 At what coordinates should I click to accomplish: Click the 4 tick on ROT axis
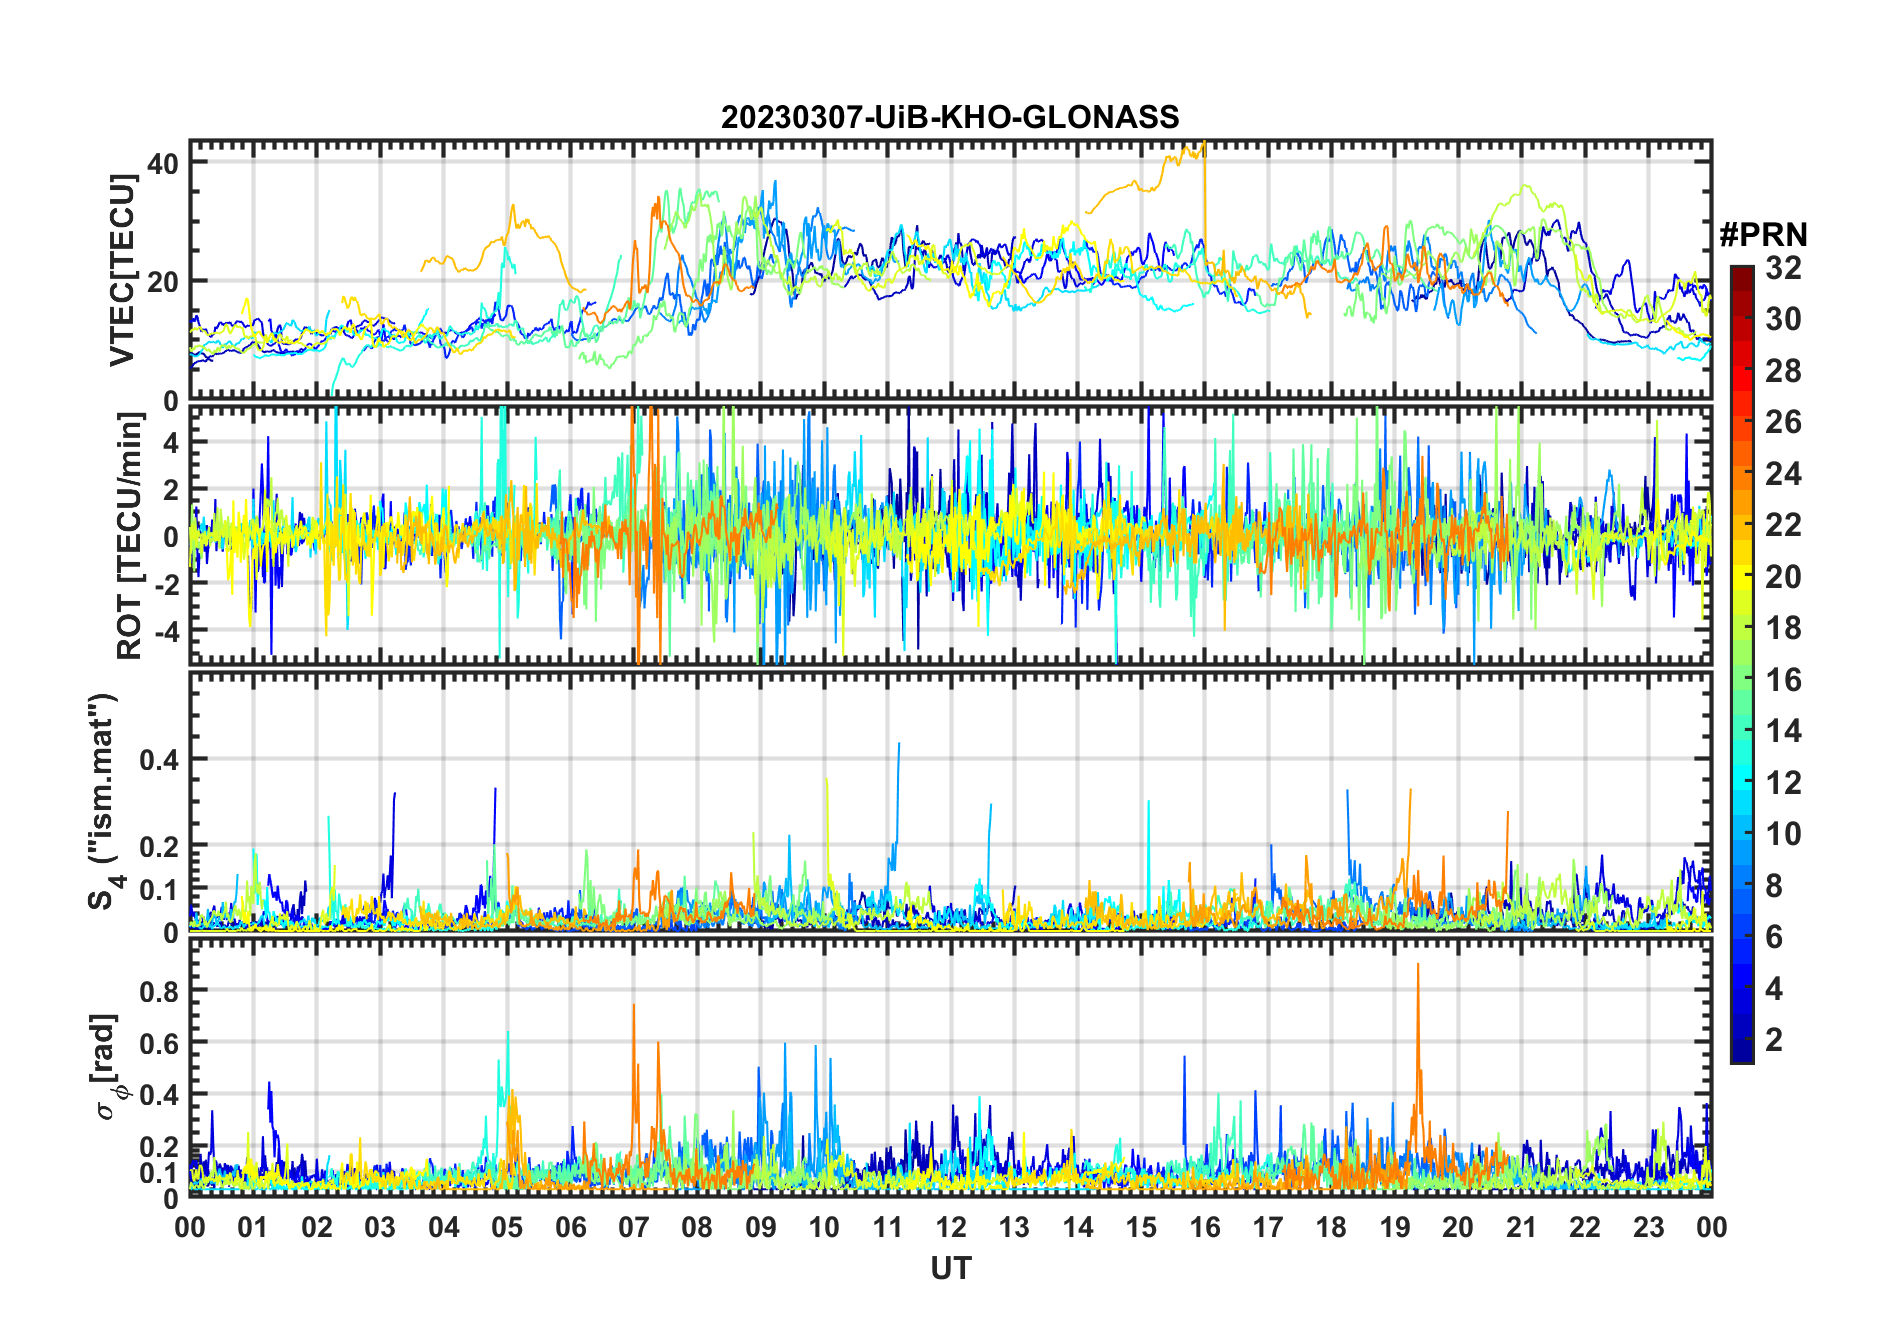coord(171,443)
